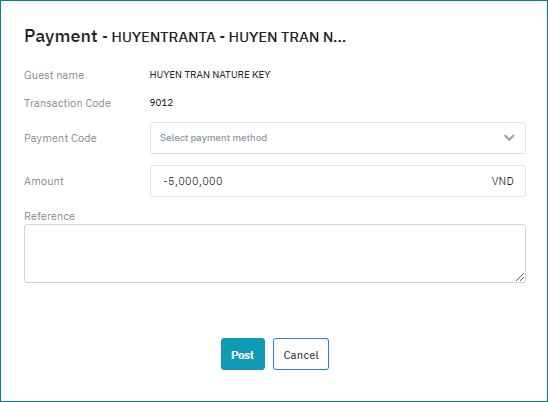Click the Amount field label
This screenshot has width=548, height=402.
point(44,181)
